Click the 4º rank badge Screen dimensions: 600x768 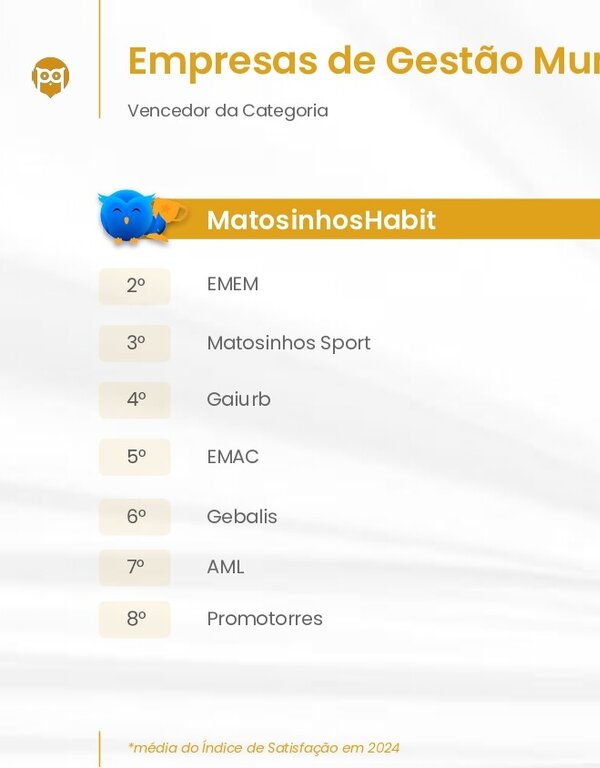pyautogui.click(x=135, y=400)
